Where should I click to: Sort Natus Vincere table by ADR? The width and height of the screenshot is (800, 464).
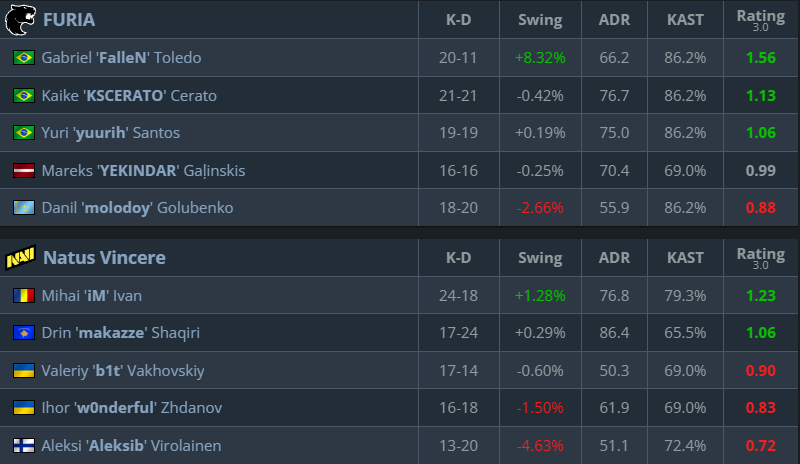(614, 258)
